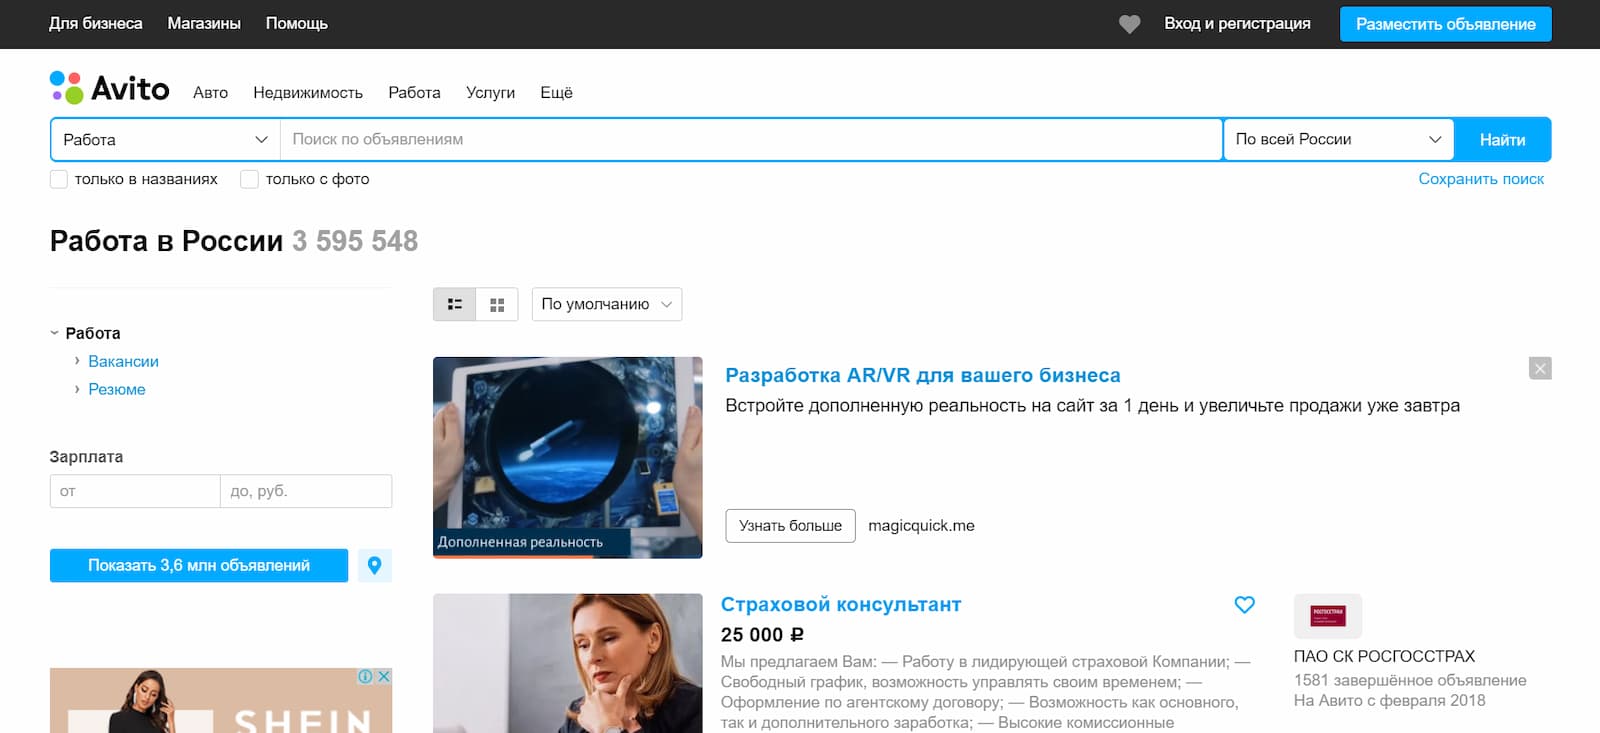This screenshot has height=733, width=1600.
Task: Close the SHEIN ad banner
Action: pyautogui.click(x=383, y=677)
